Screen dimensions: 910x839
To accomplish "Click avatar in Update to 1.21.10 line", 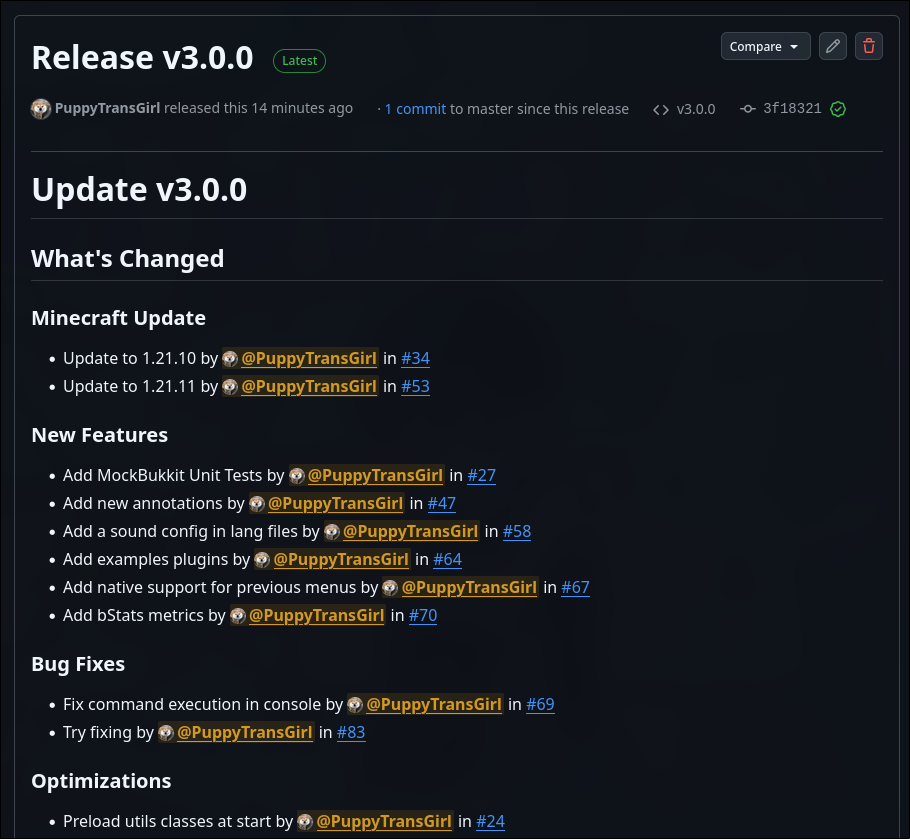I will point(230,359).
